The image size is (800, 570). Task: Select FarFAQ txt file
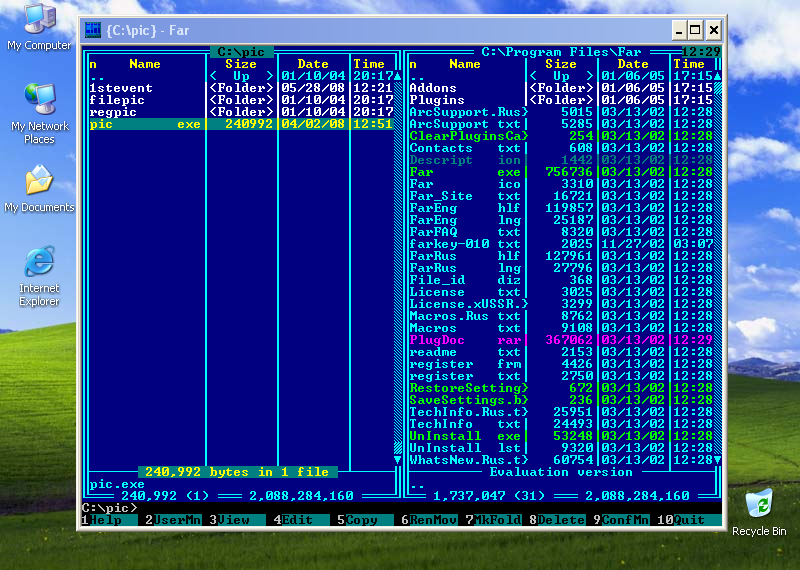561,232
